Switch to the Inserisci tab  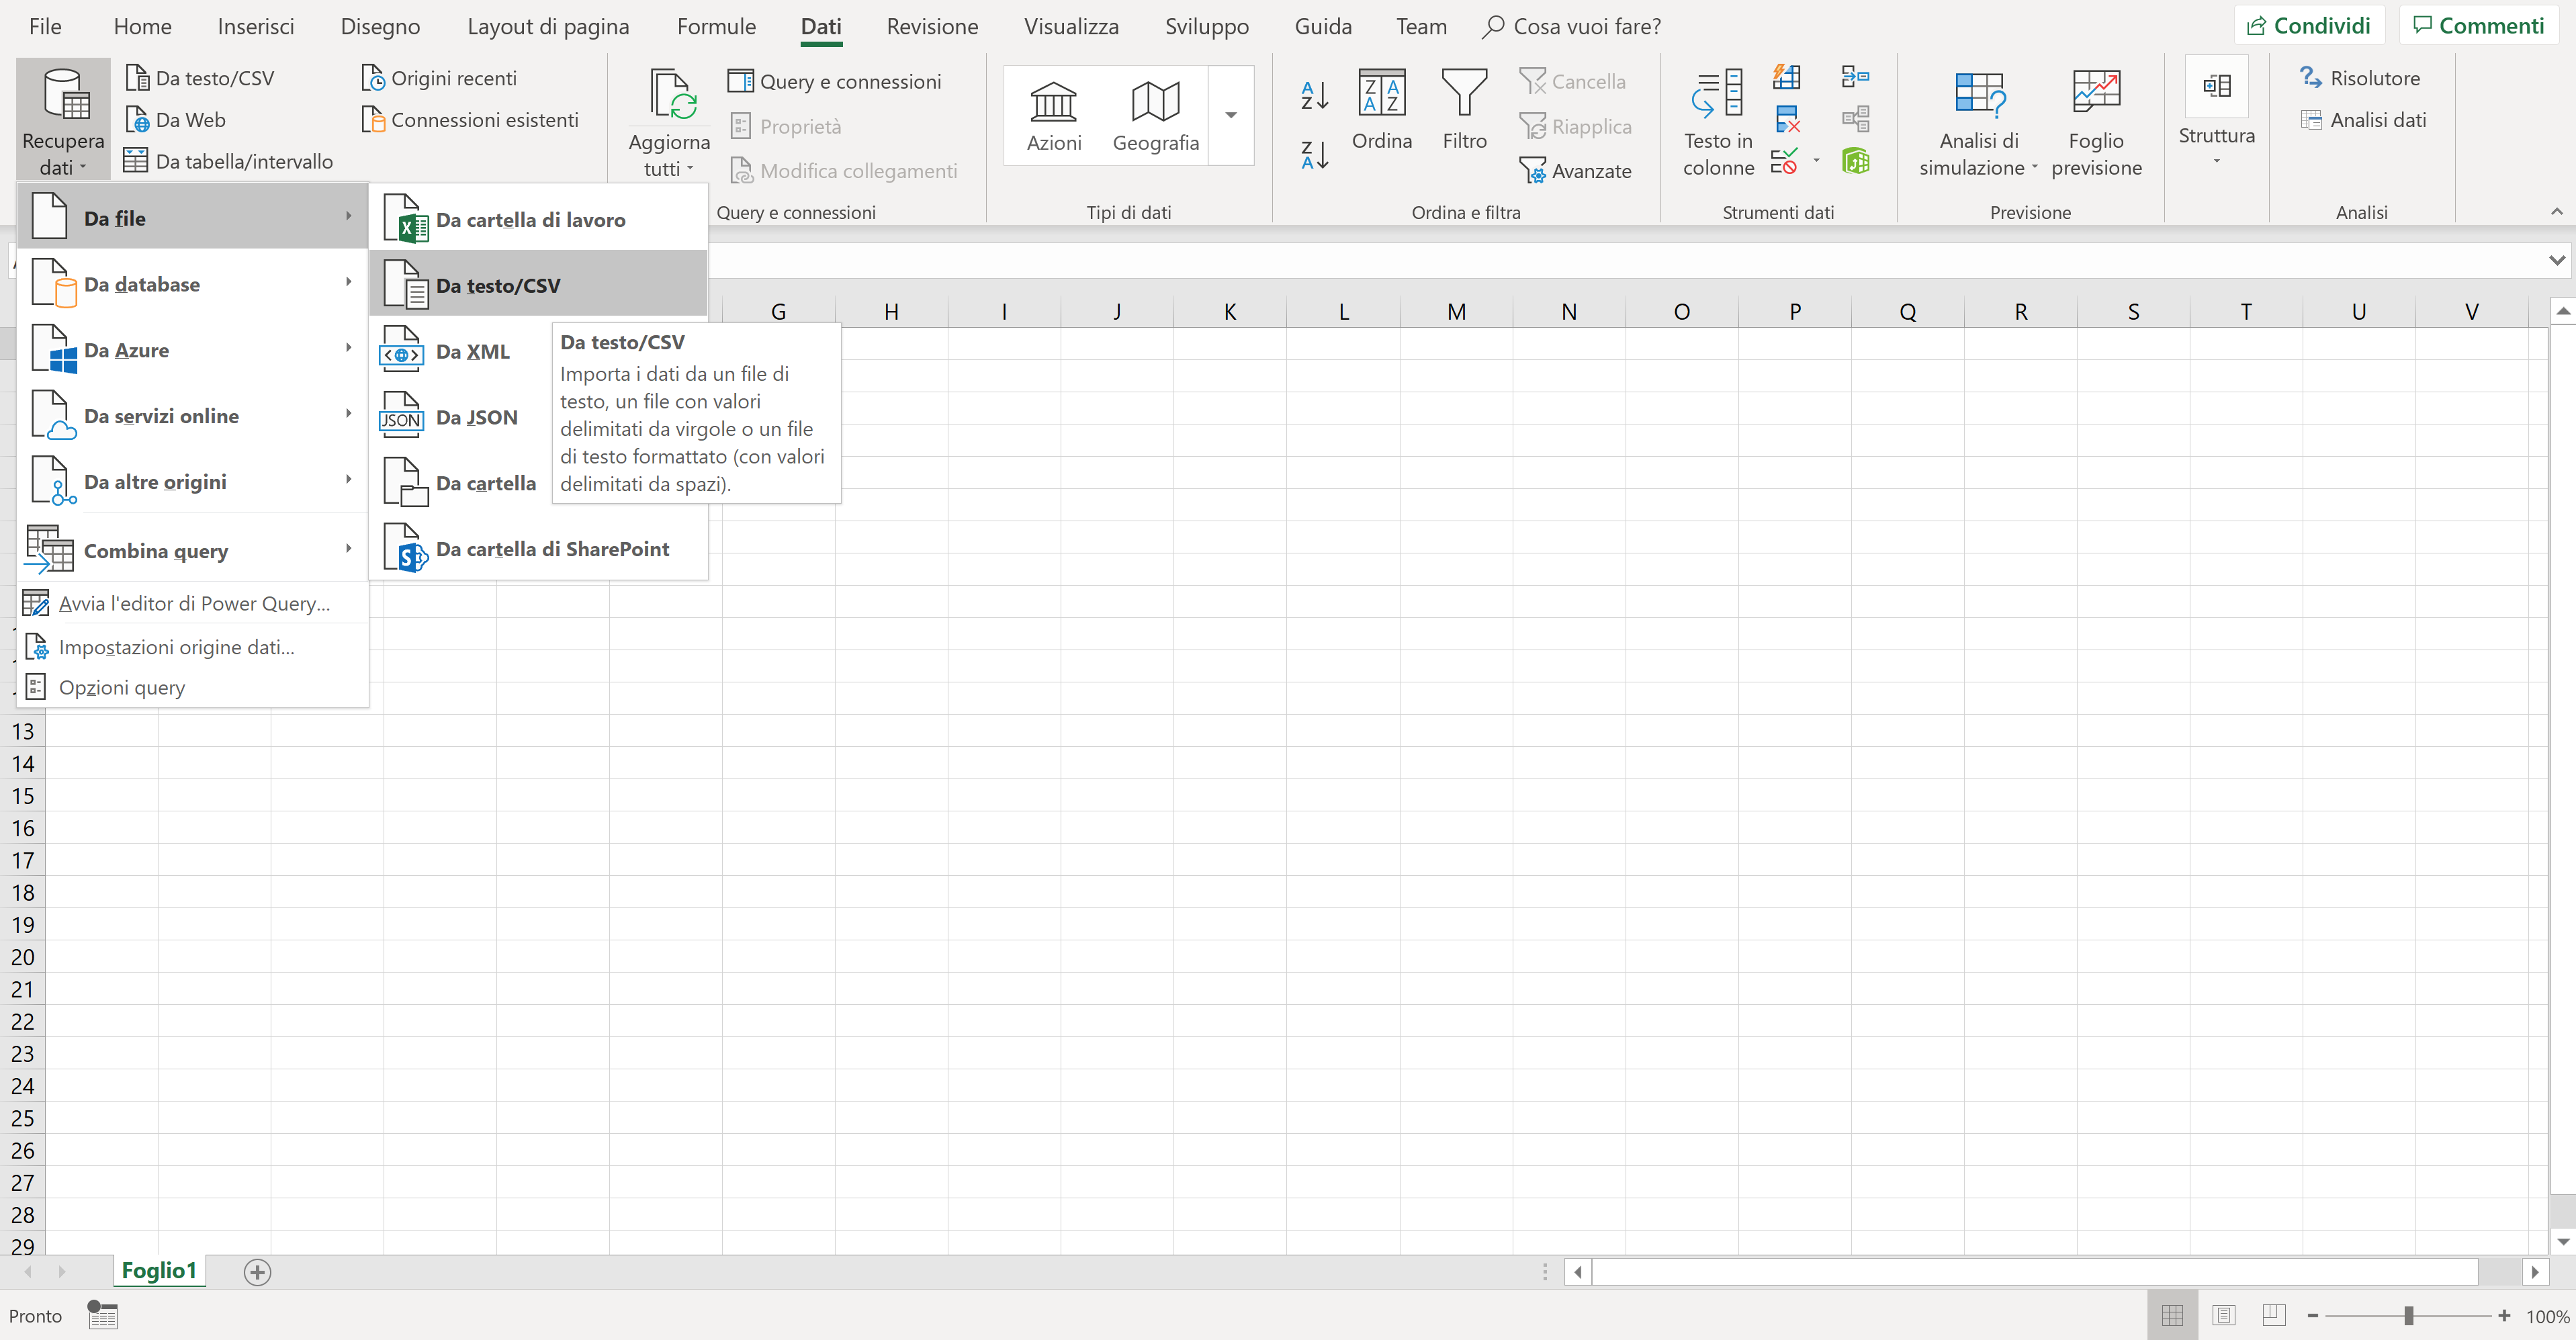point(256,26)
